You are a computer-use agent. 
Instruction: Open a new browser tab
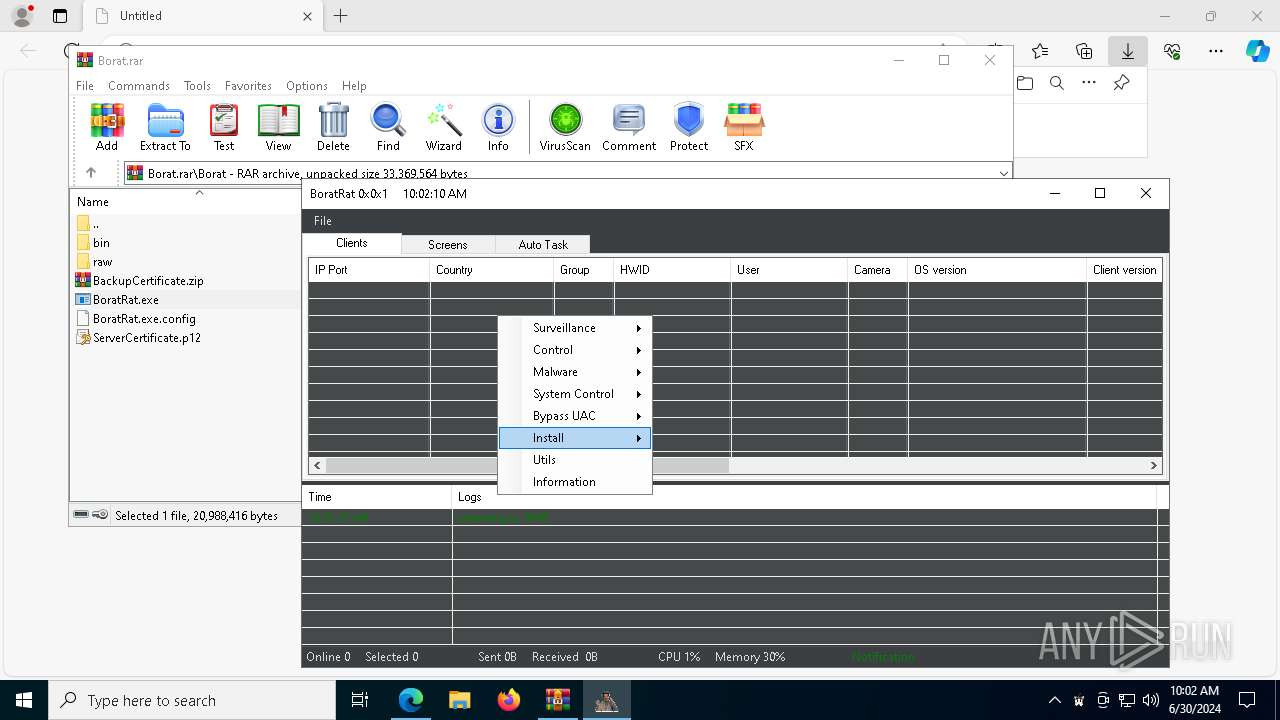pos(340,16)
